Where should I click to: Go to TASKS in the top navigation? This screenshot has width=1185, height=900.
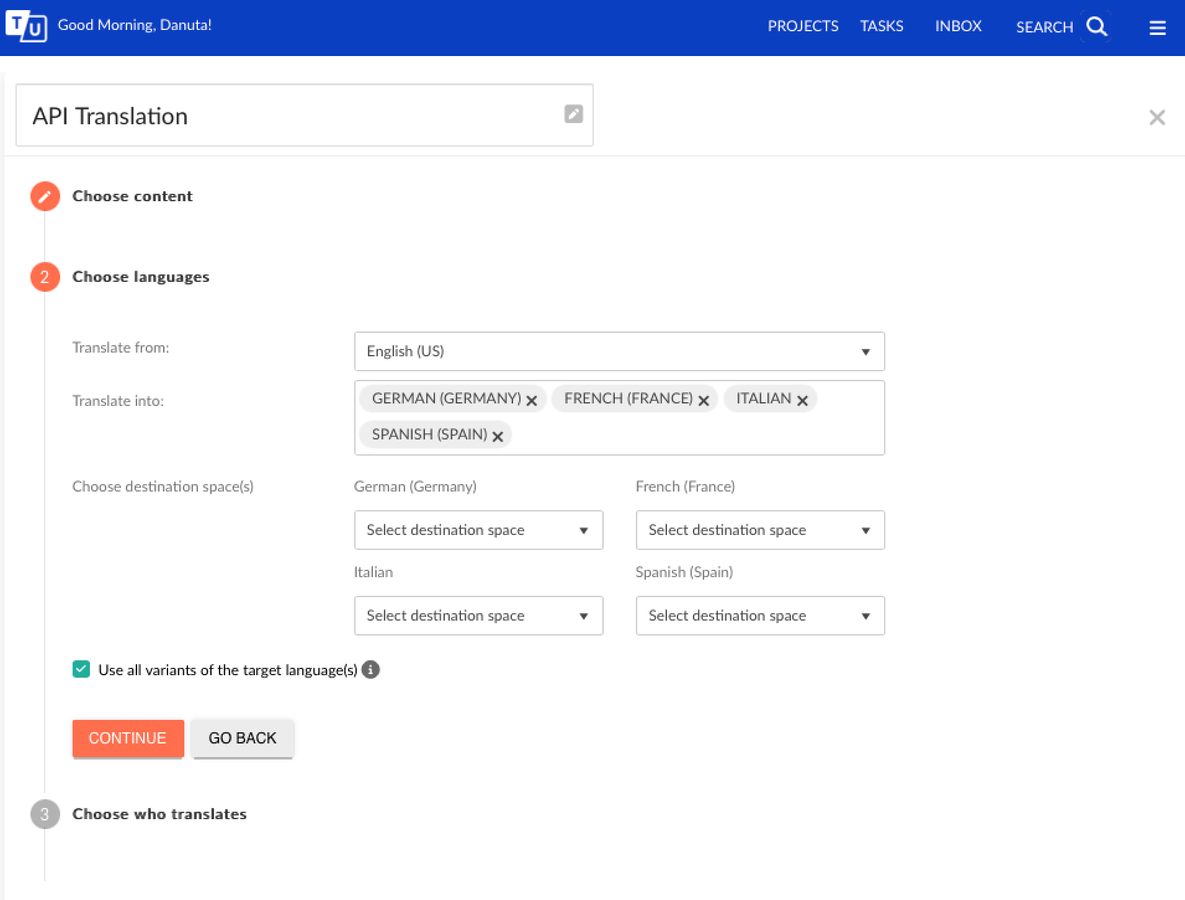click(881, 26)
